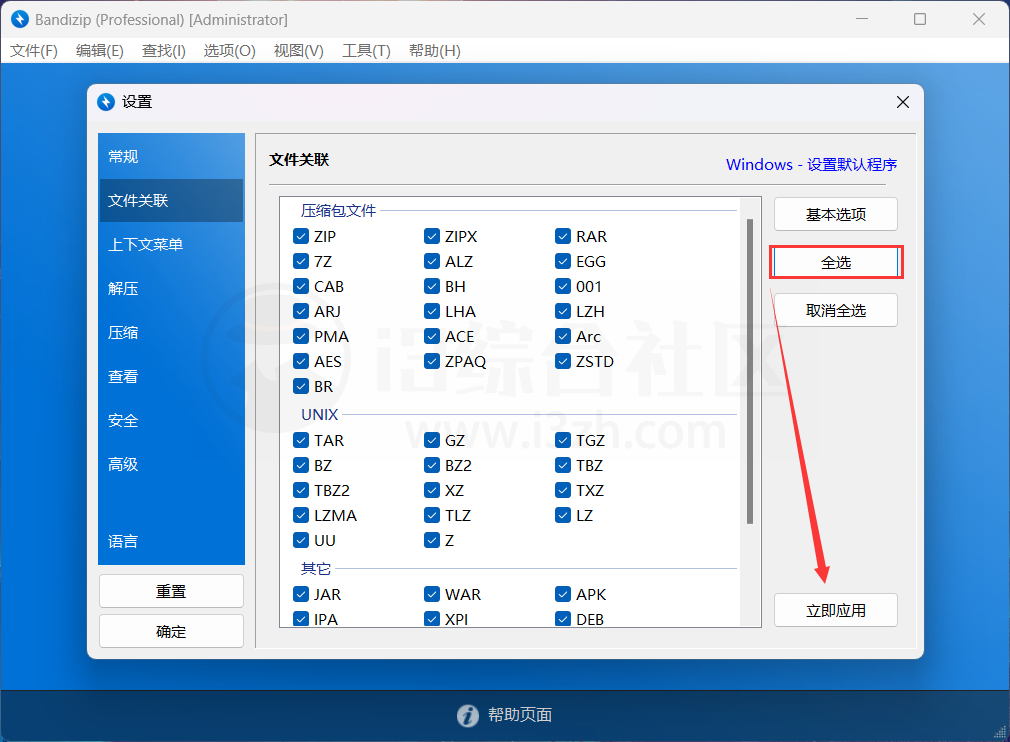
Task: Toggle the CAB checkbox
Action: [x=301, y=286]
